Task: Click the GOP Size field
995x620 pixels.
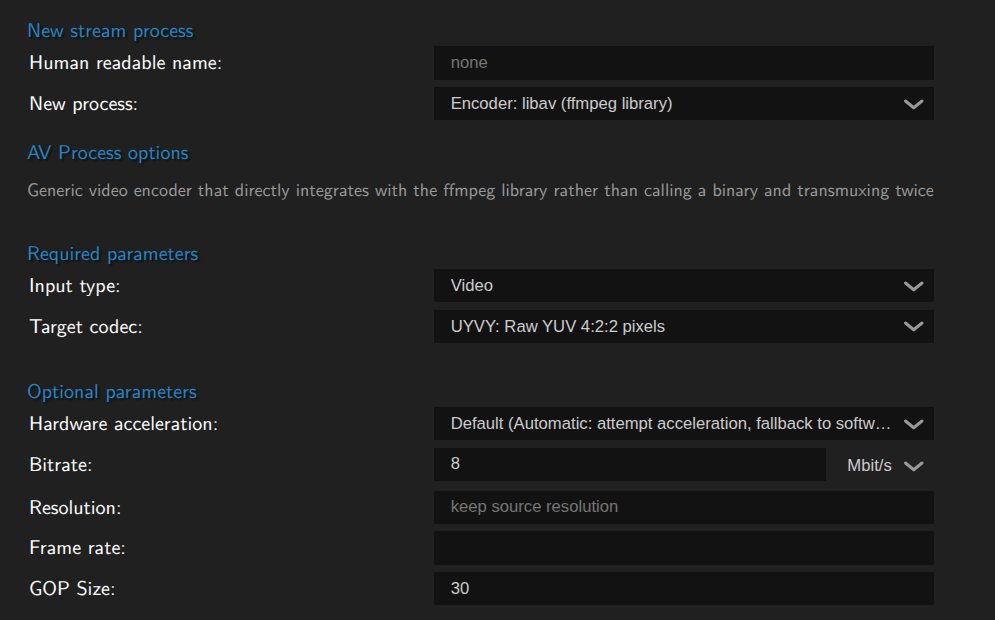Action: point(683,588)
